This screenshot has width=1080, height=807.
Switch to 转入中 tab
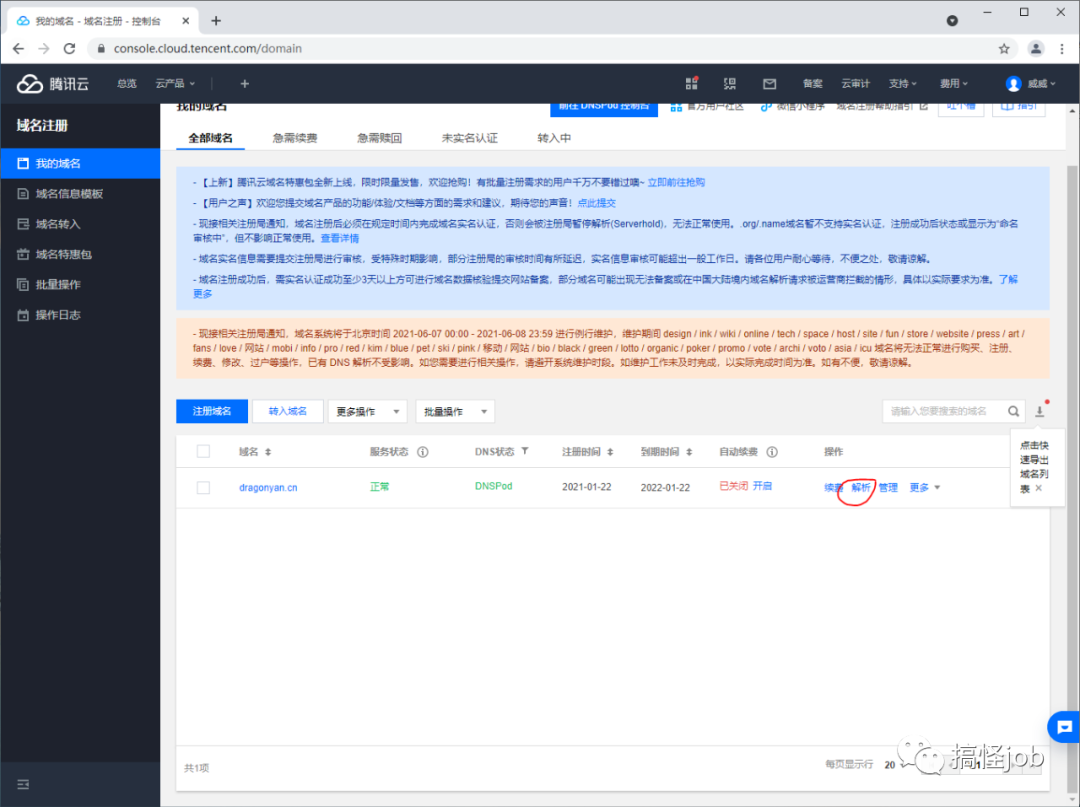[554, 138]
